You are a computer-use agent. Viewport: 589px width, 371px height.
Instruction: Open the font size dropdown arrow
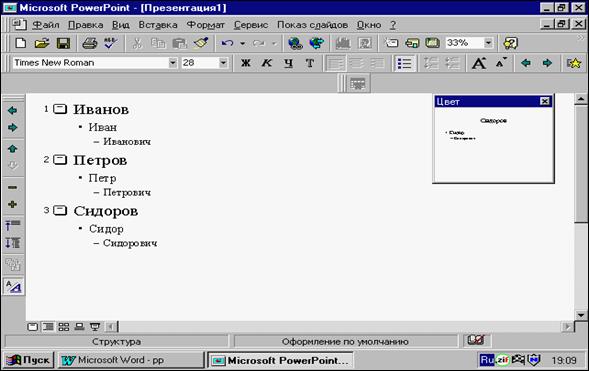click(223, 63)
